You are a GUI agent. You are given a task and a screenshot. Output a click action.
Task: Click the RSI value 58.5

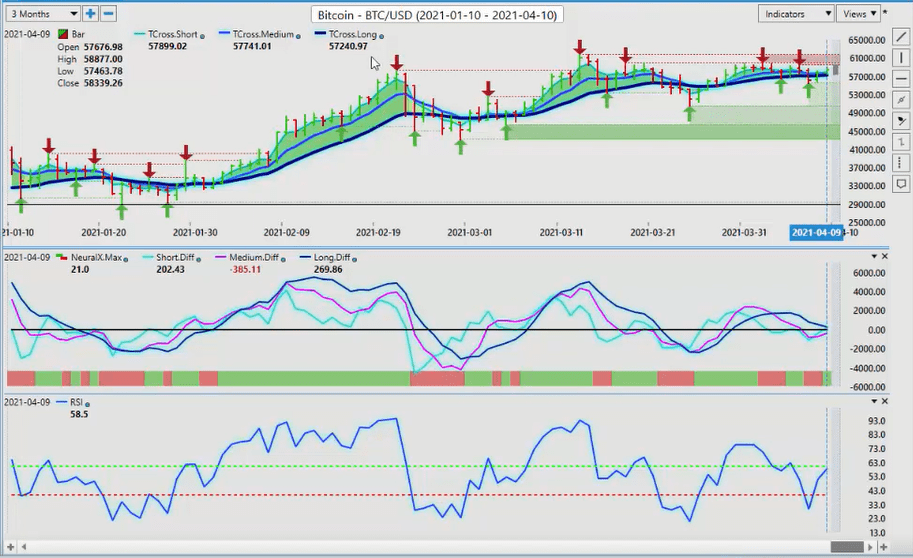79,414
